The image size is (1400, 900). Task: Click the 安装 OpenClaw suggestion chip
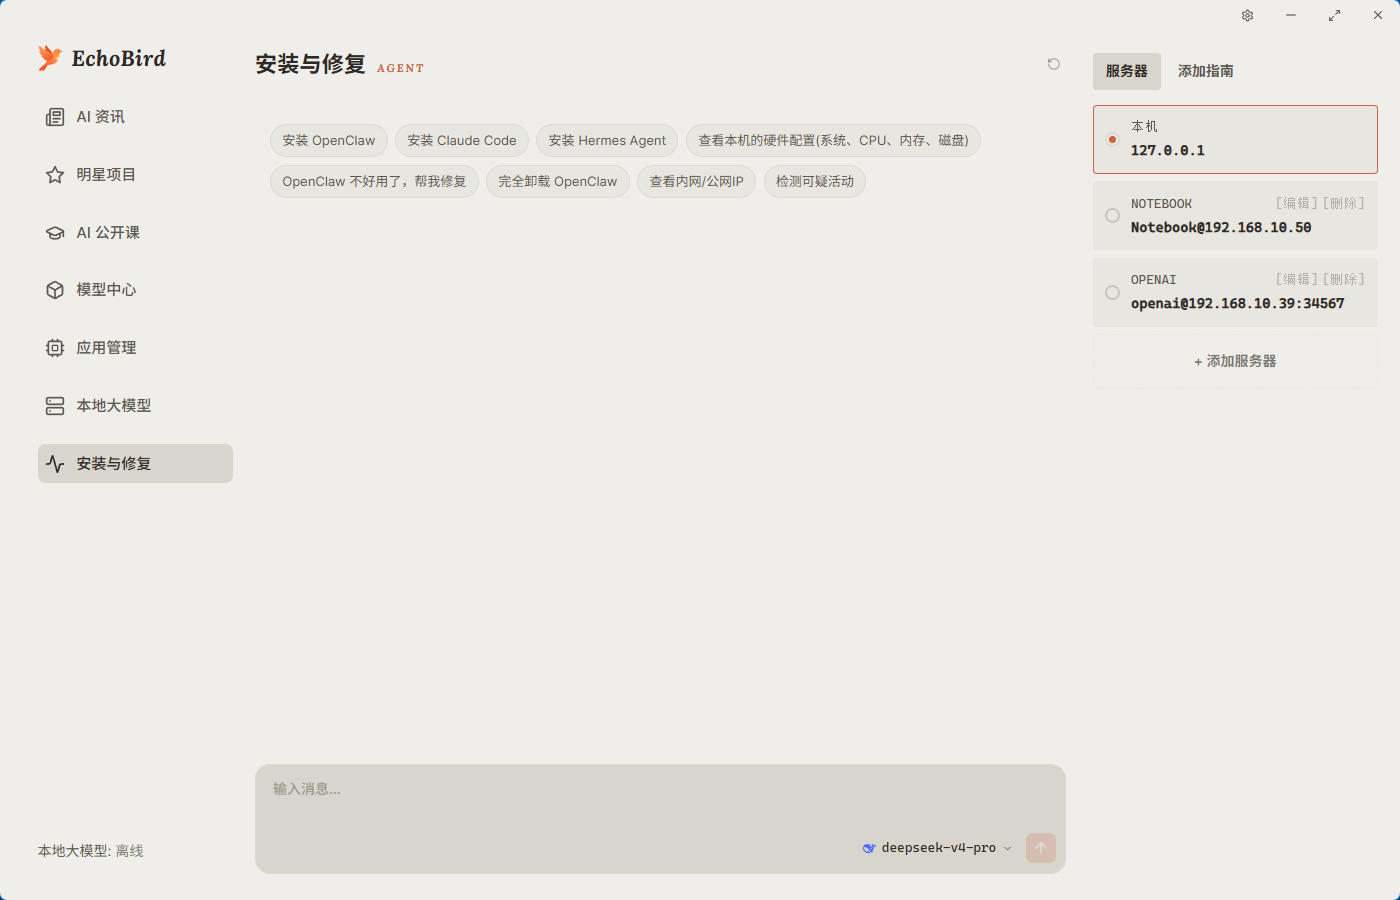[x=329, y=141]
